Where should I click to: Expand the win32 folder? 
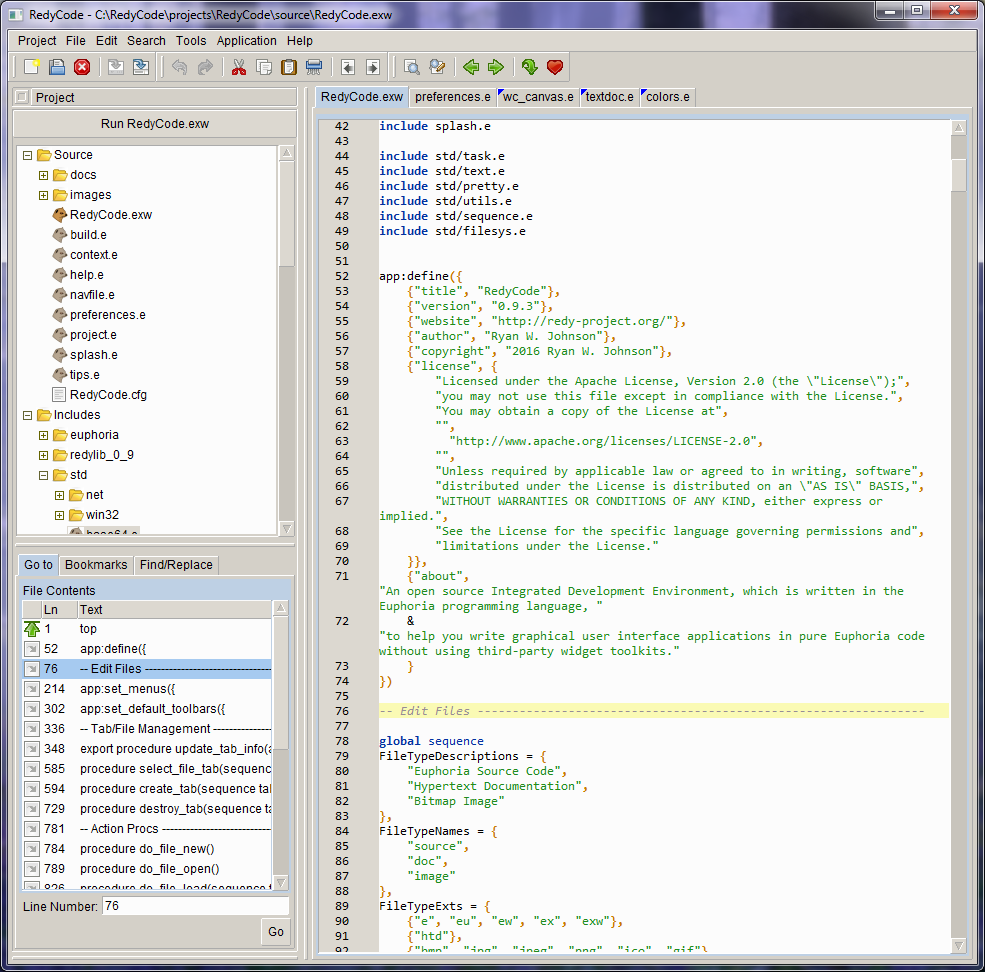[x=60, y=516]
